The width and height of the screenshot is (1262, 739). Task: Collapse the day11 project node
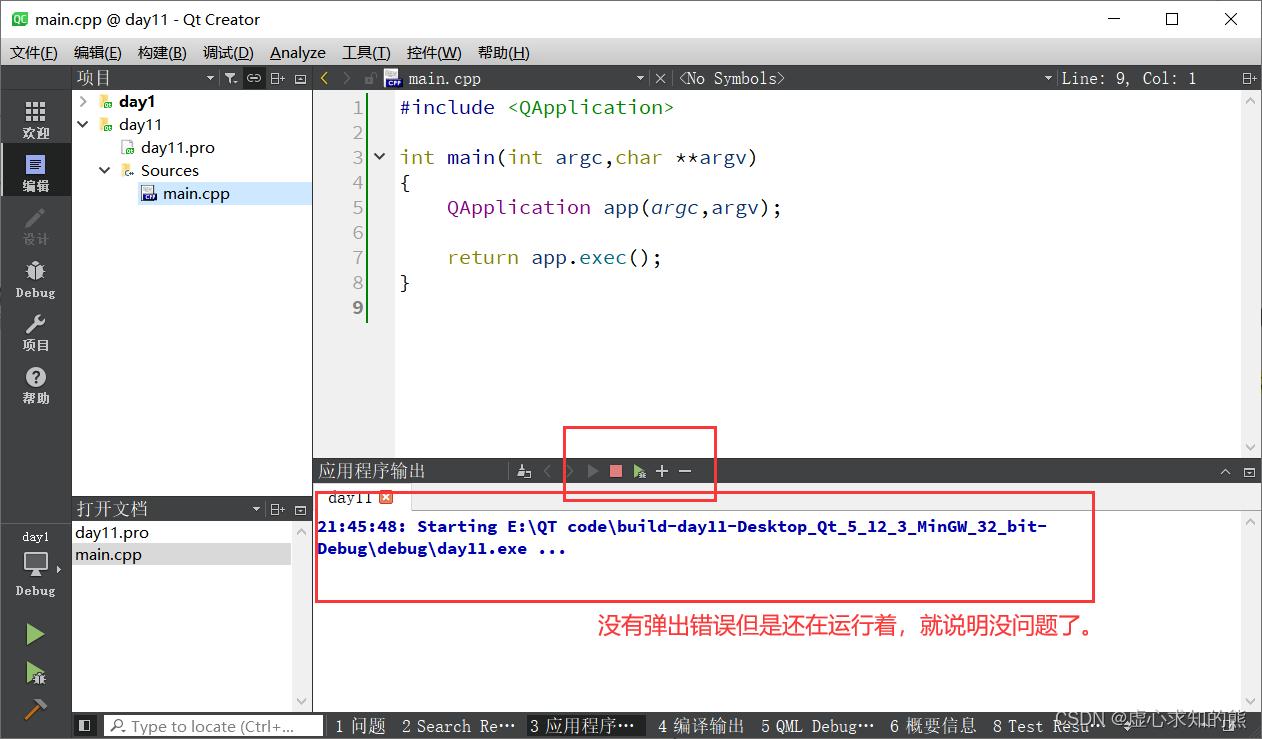coord(83,124)
